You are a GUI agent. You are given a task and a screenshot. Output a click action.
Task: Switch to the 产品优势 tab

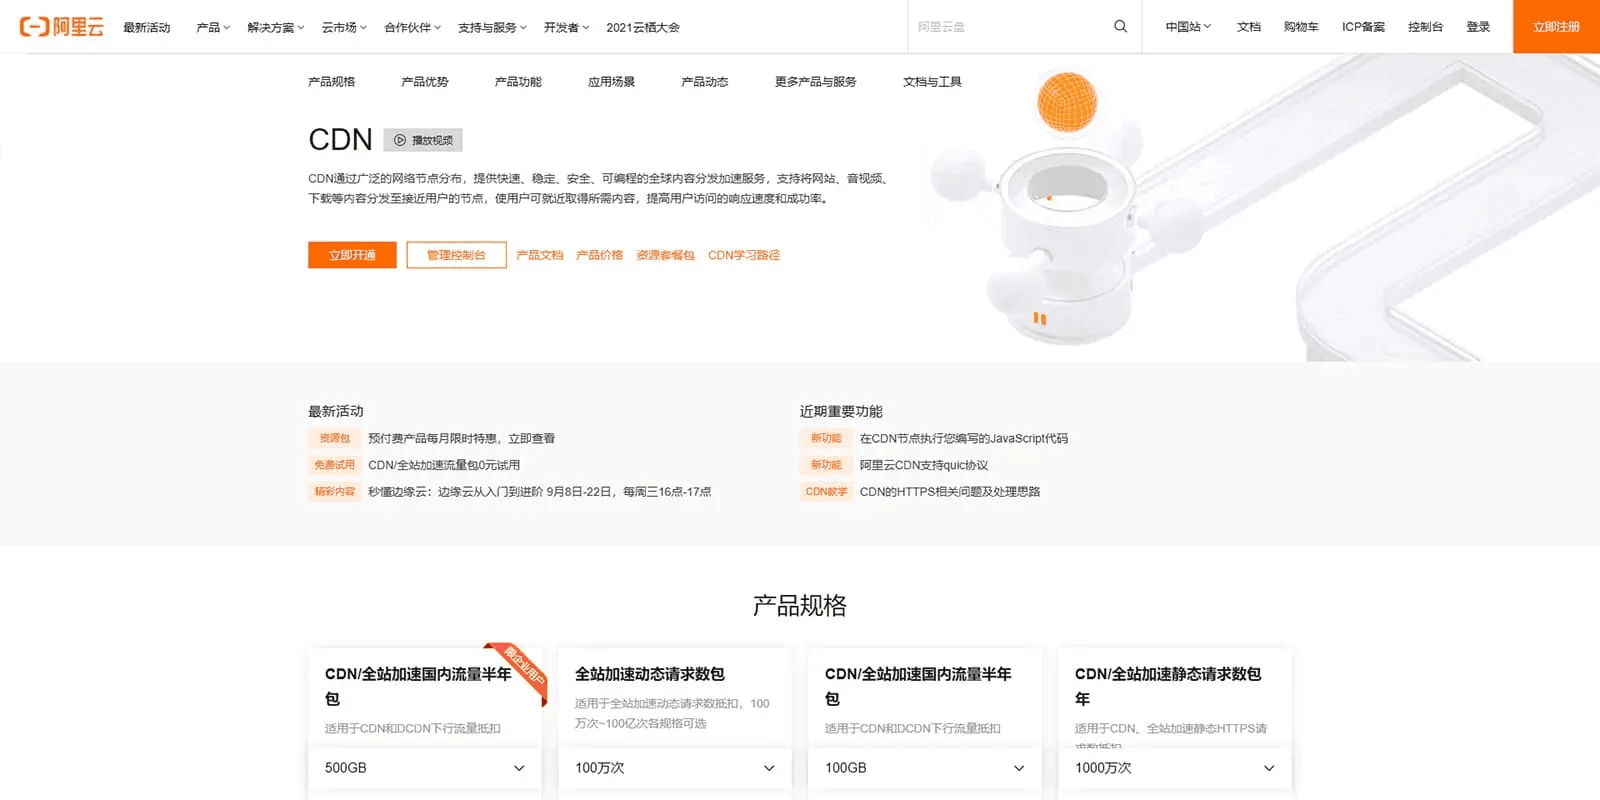click(424, 82)
